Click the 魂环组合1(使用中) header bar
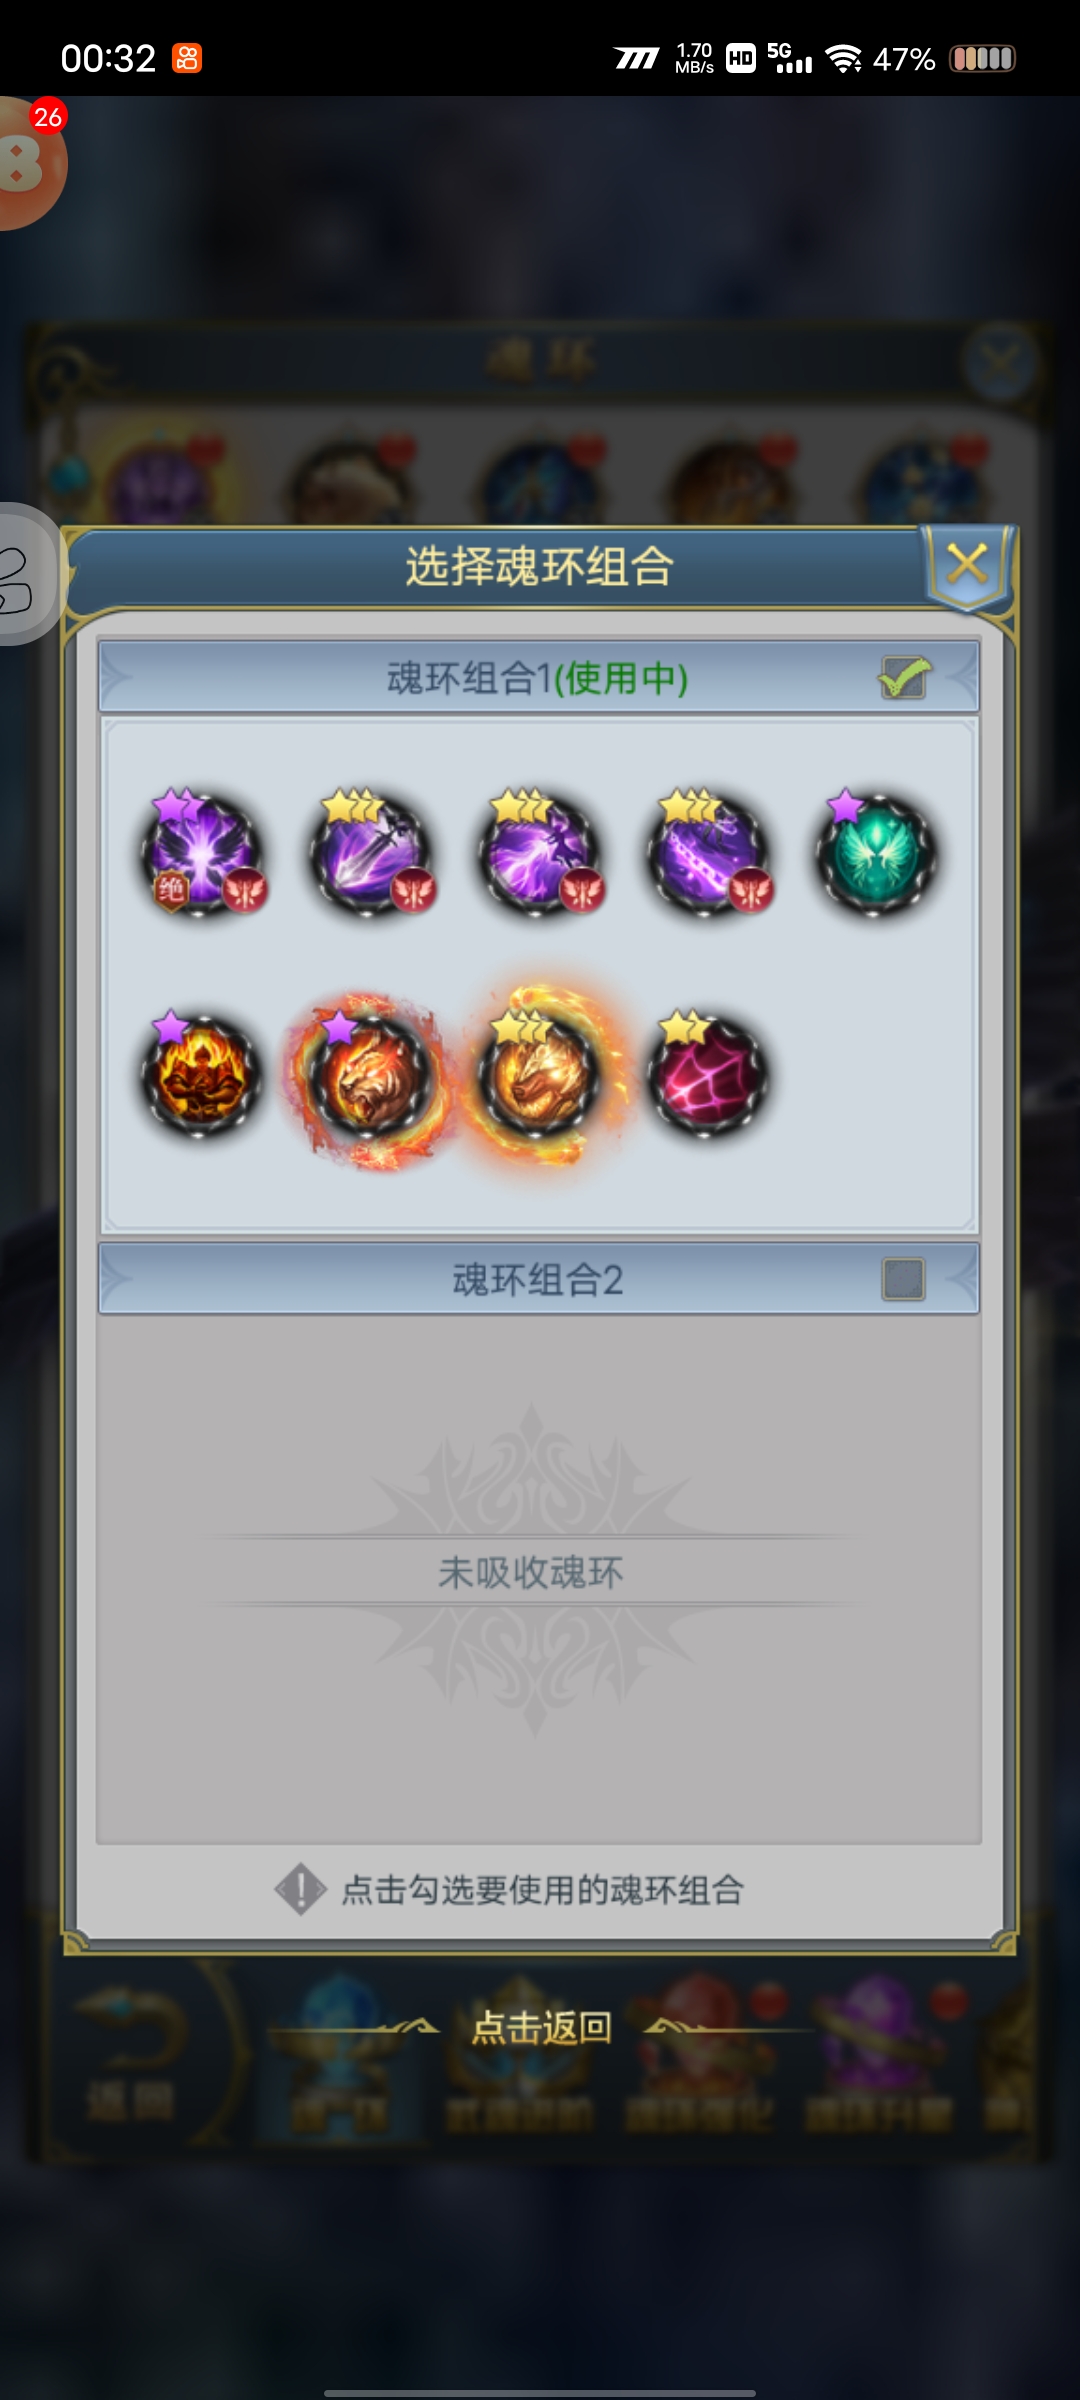 [539, 677]
